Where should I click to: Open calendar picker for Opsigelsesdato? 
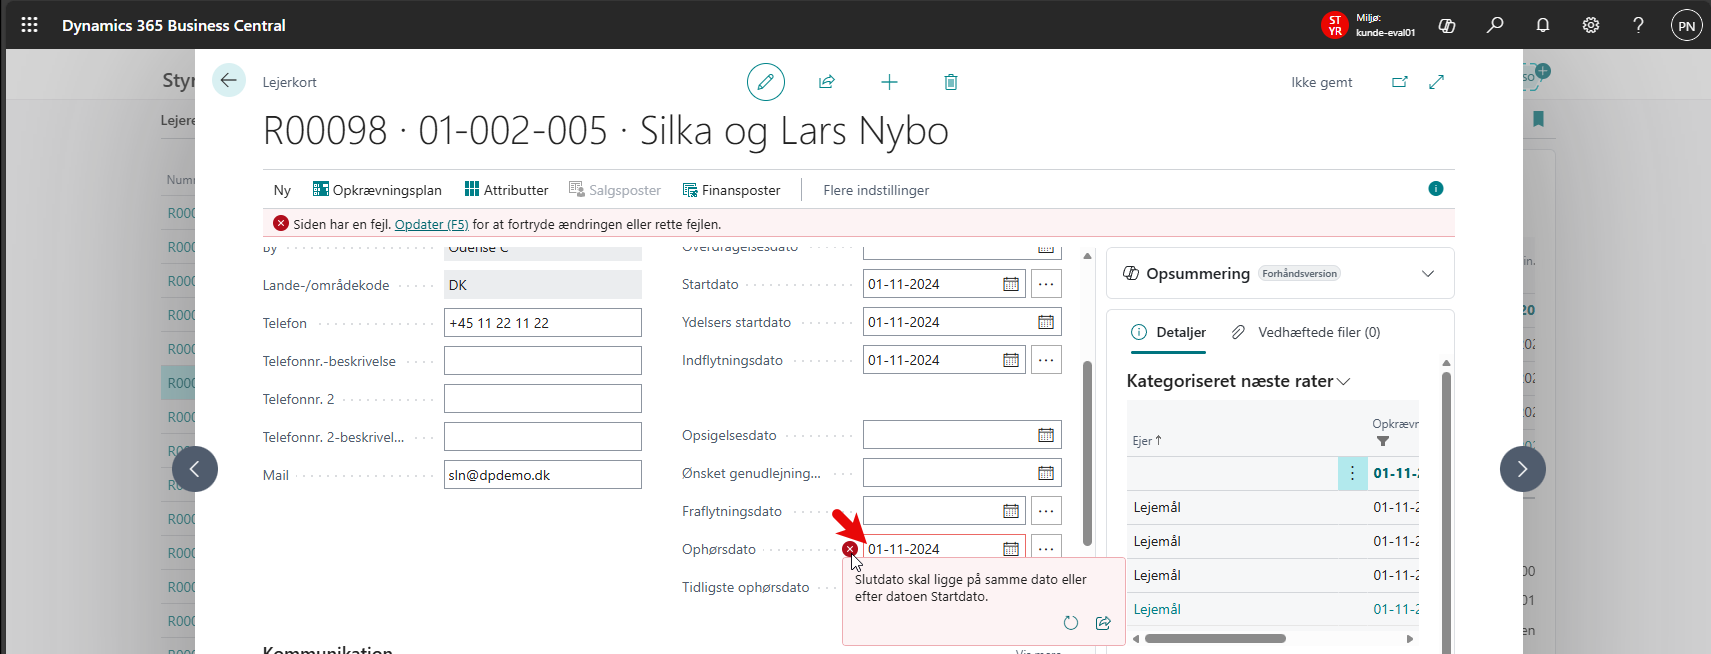click(1046, 435)
